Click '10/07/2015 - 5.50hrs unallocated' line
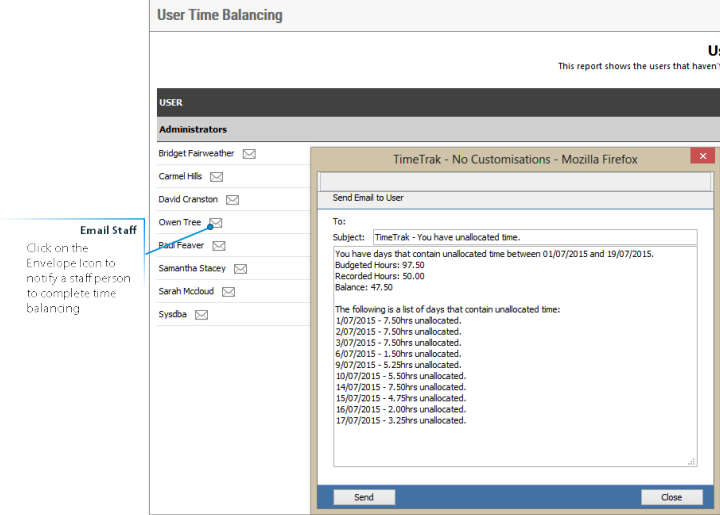Screen dimensions: 720x515 (x=400, y=376)
